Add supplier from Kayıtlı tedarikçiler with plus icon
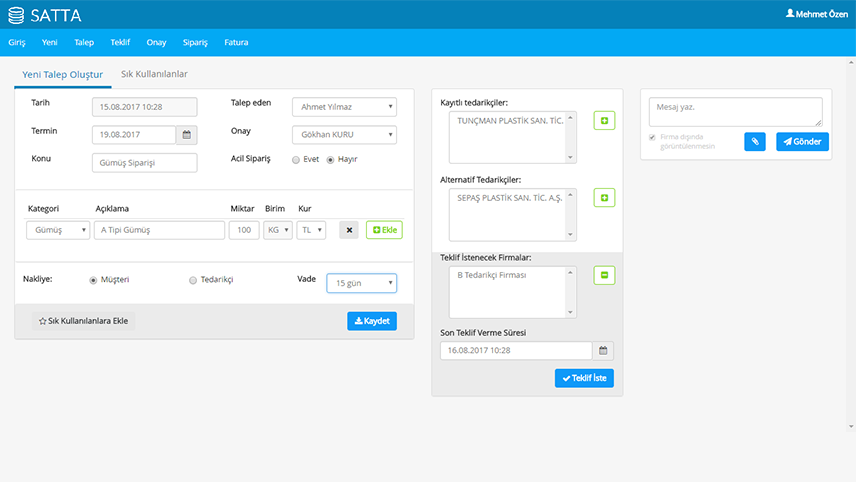This screenshot has width=856, height=482. pos(604,121)
